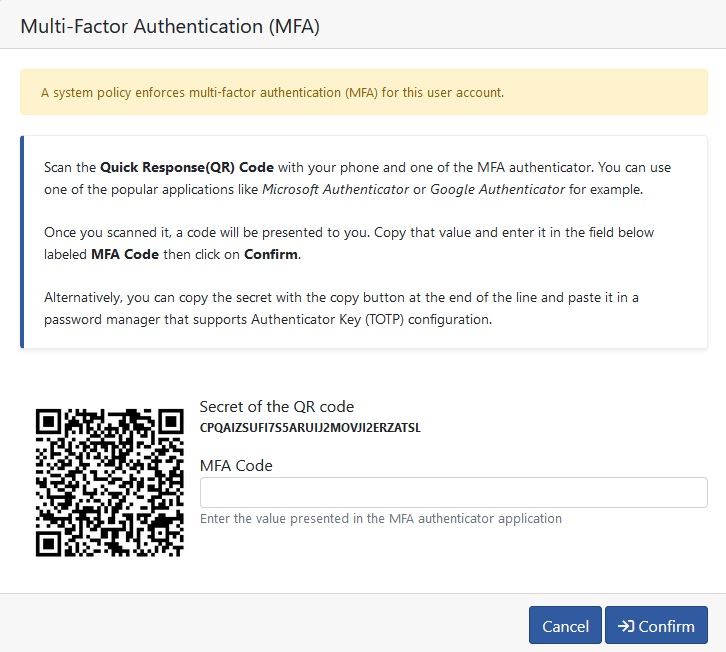This screenshot has width=726, height=652.
Task: Click bold 'Confirm' word in the instructions
Action: point(271,254)
